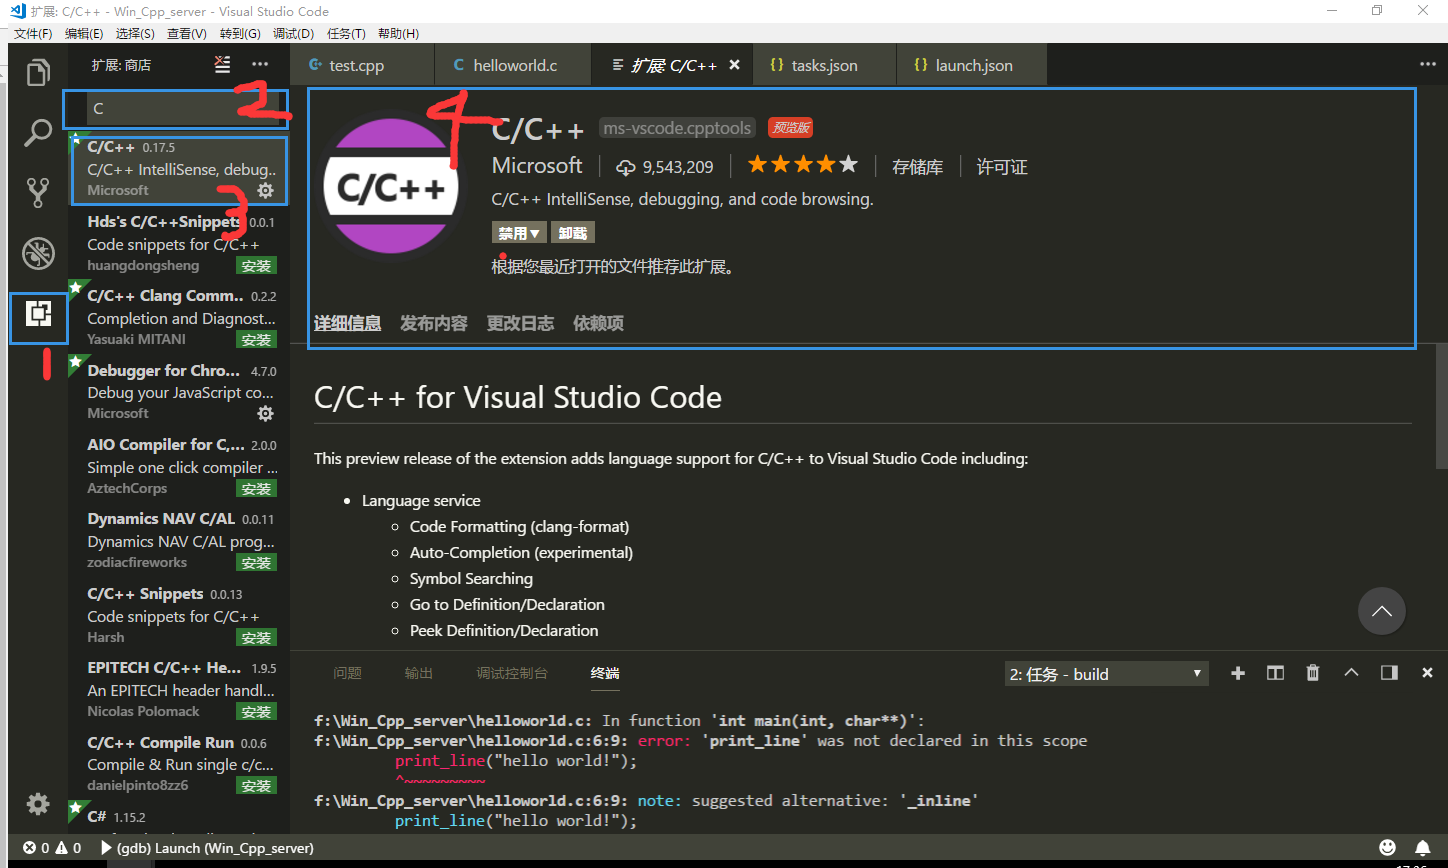
Task: Maximize panel with up chevron
Action: (1351, 673)
